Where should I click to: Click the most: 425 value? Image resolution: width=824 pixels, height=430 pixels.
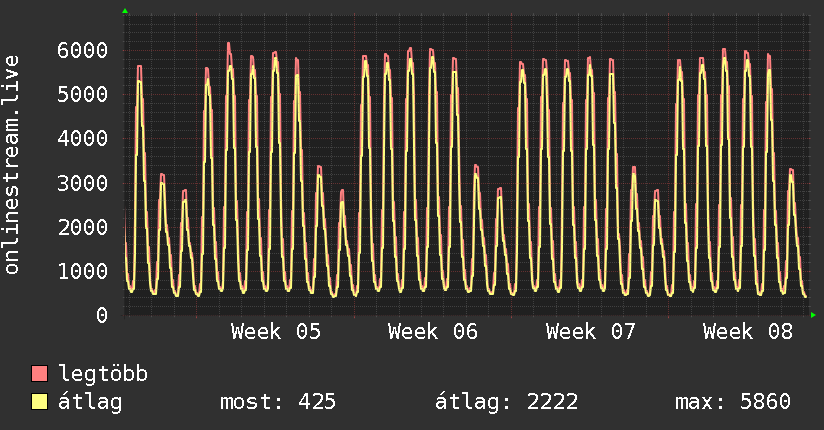click(x=278, y=402)
